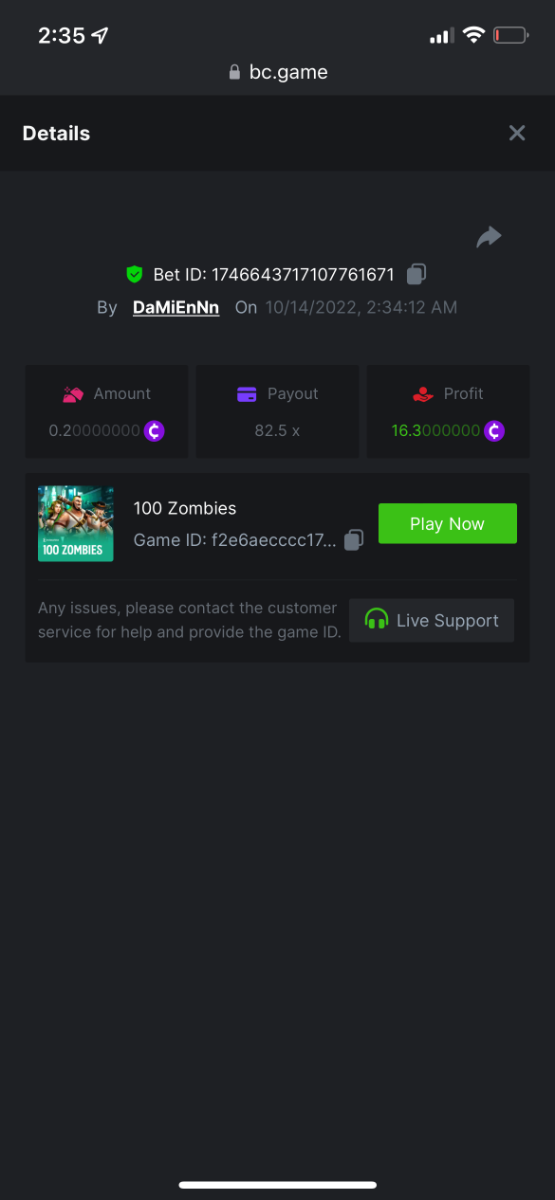Click the currency coin beside the profit

pyautogui.click(x=494, y=431)
